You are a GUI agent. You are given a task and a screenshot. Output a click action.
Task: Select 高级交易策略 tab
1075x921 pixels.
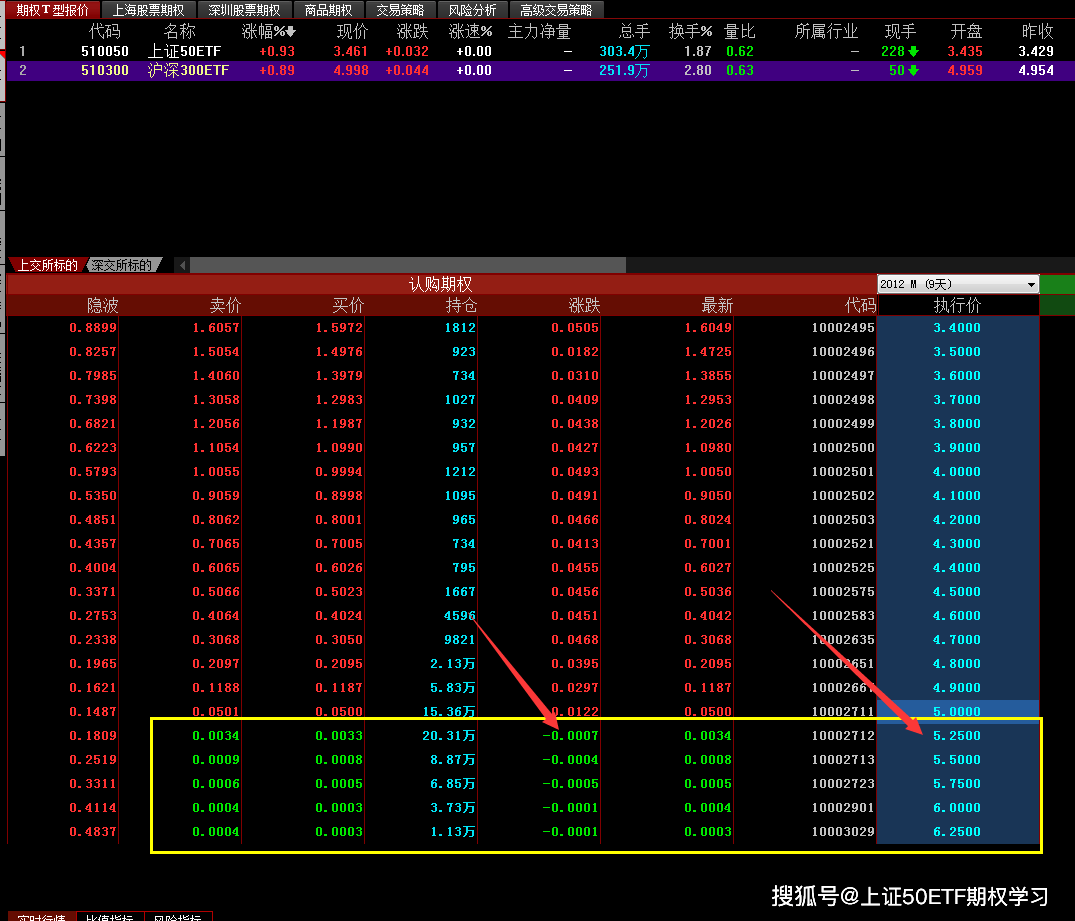pyautogui.click(x=555, y=10)
